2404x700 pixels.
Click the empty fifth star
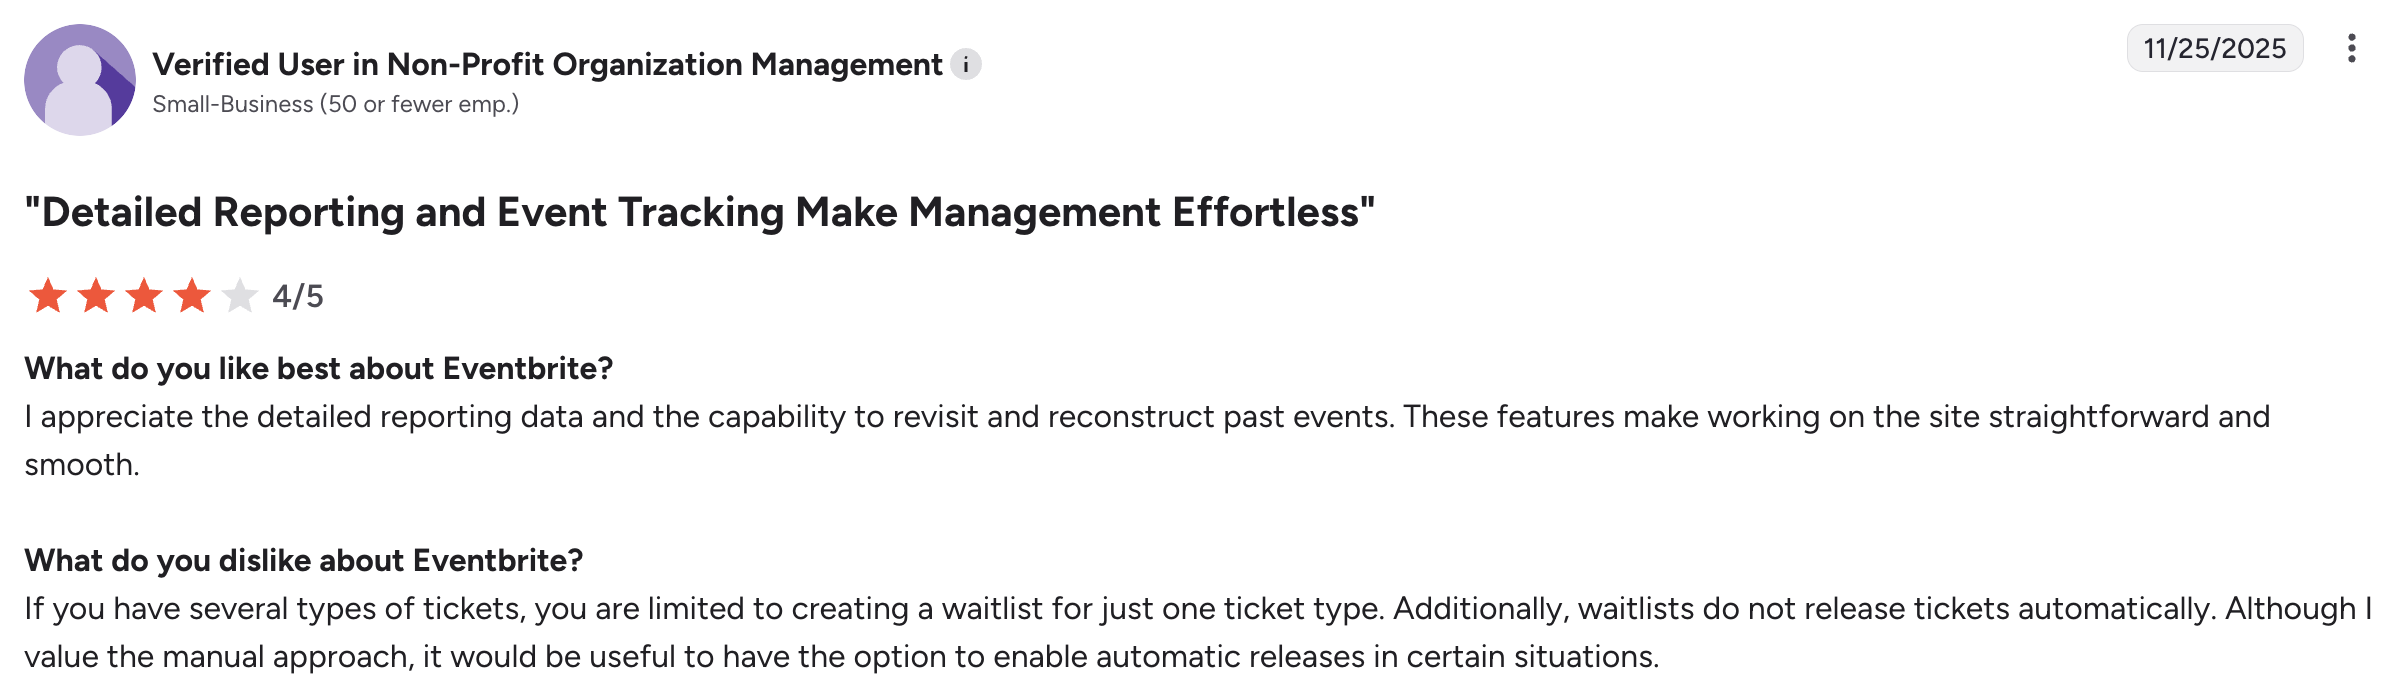coord(240,295)
